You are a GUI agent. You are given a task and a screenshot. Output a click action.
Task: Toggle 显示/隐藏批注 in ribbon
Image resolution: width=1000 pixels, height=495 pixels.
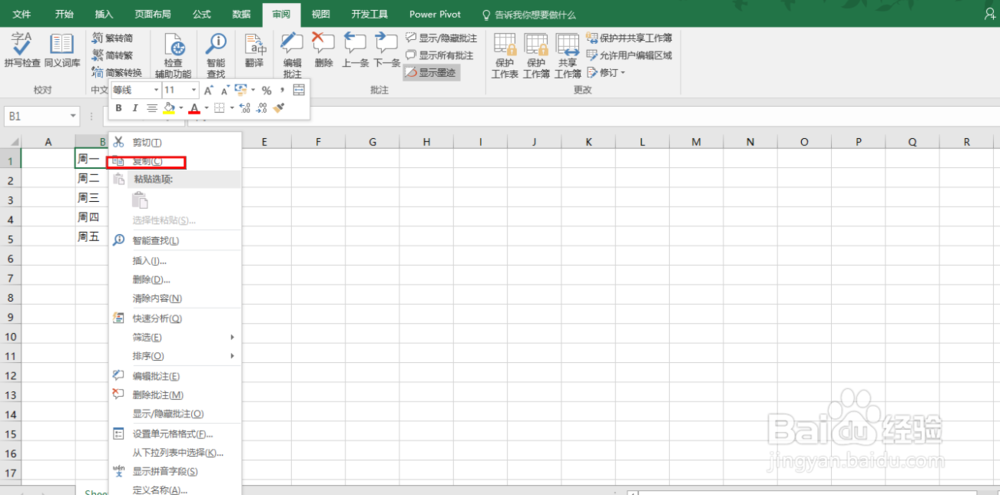coord(441,38)
